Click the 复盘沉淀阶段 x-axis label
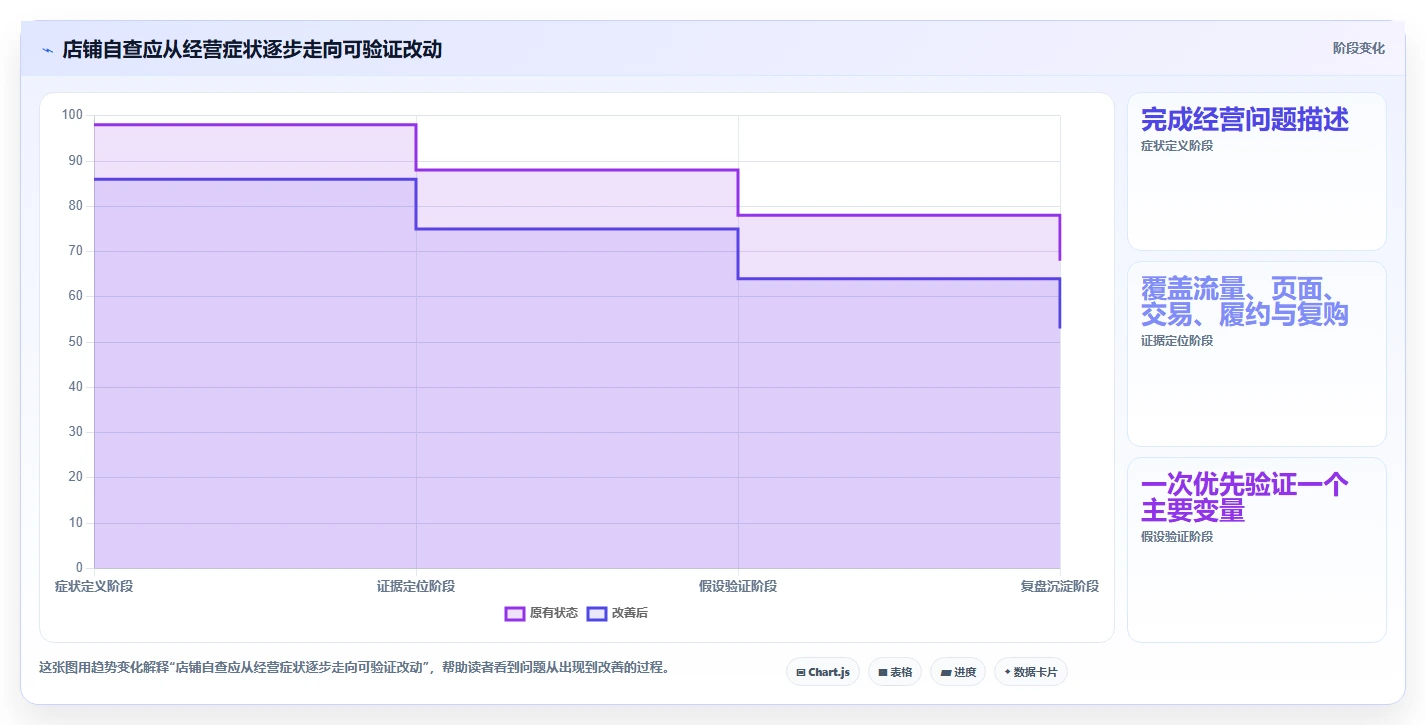The image size is (1426, 725). (x=1060, y=586)
